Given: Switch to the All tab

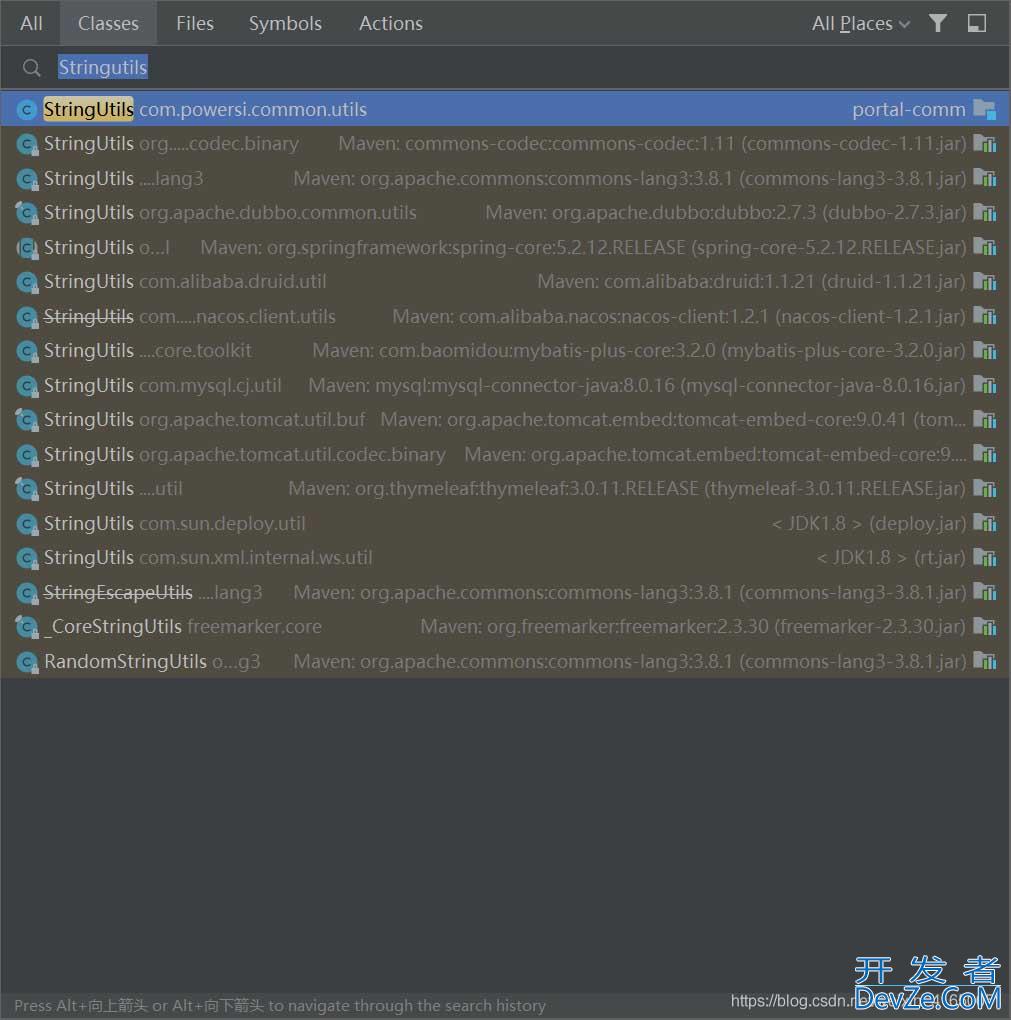Looking at the screenshot, I should click(31, 23).
